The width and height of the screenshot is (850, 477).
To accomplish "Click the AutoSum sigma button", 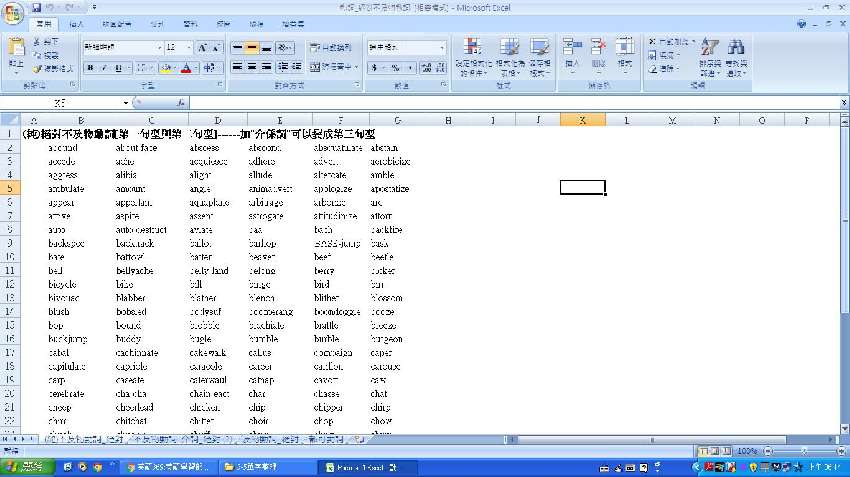I will click(x=653, y=42).
